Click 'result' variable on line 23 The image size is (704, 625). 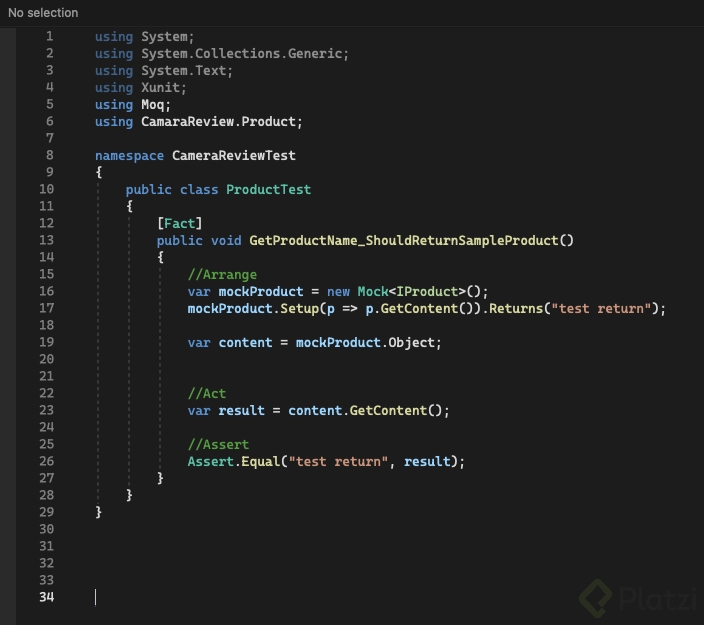coord(242,410)
